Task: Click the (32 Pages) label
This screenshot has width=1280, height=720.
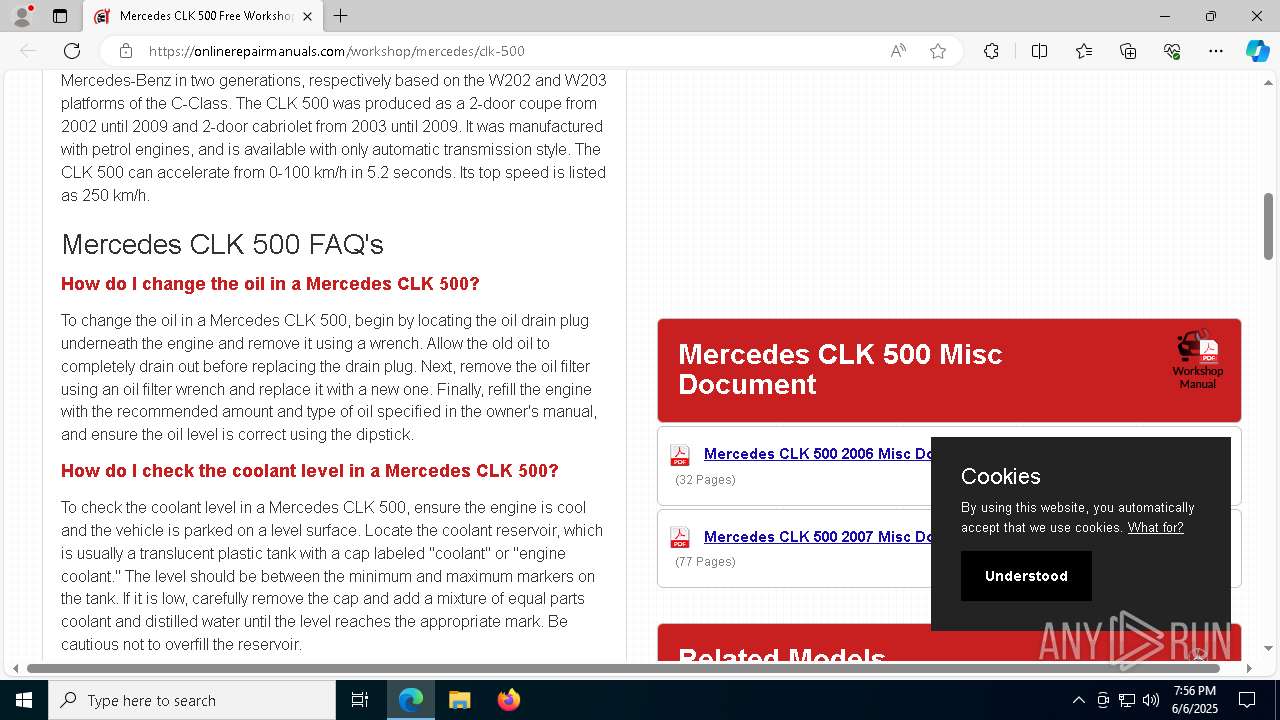Action: click(x=706, y=480)
